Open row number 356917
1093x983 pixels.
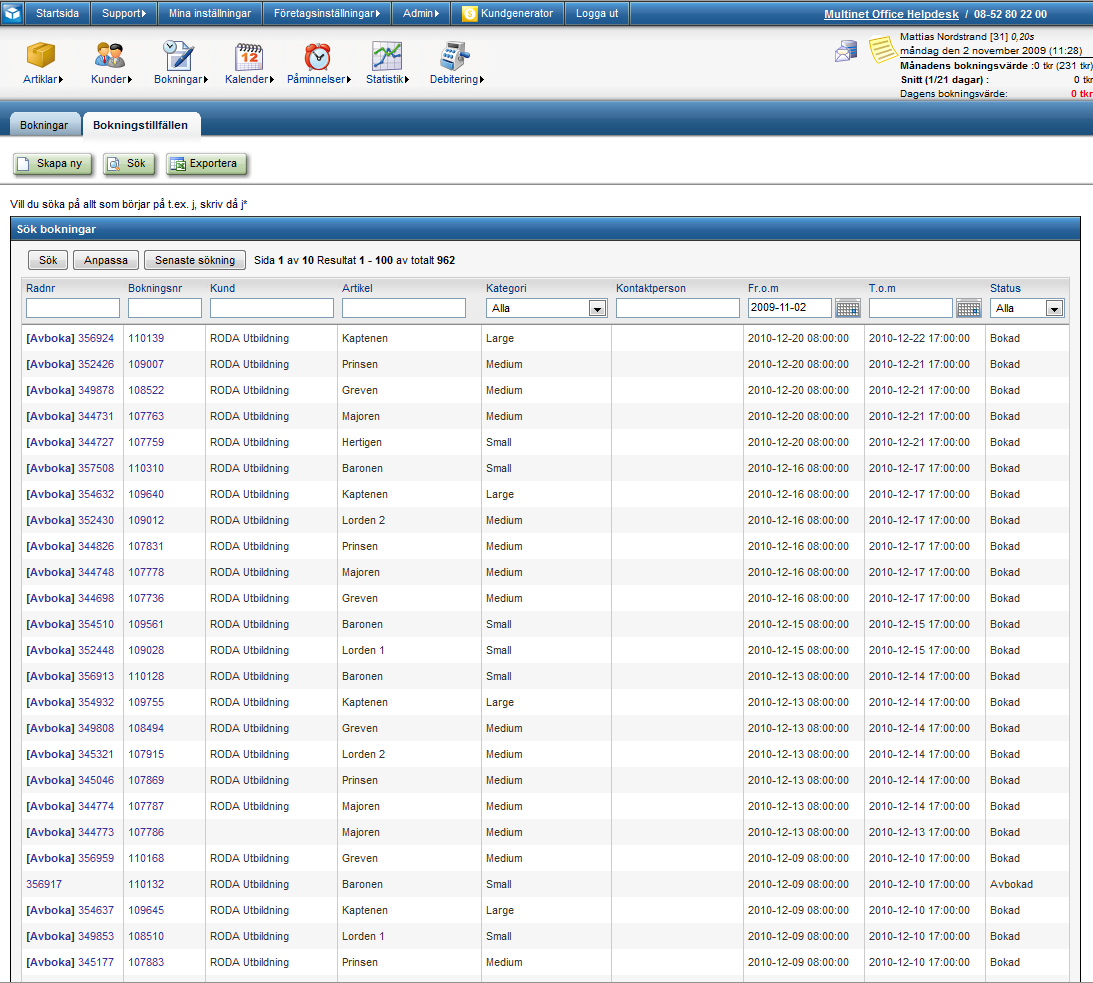pyautogui.click(x=44, y=884)
